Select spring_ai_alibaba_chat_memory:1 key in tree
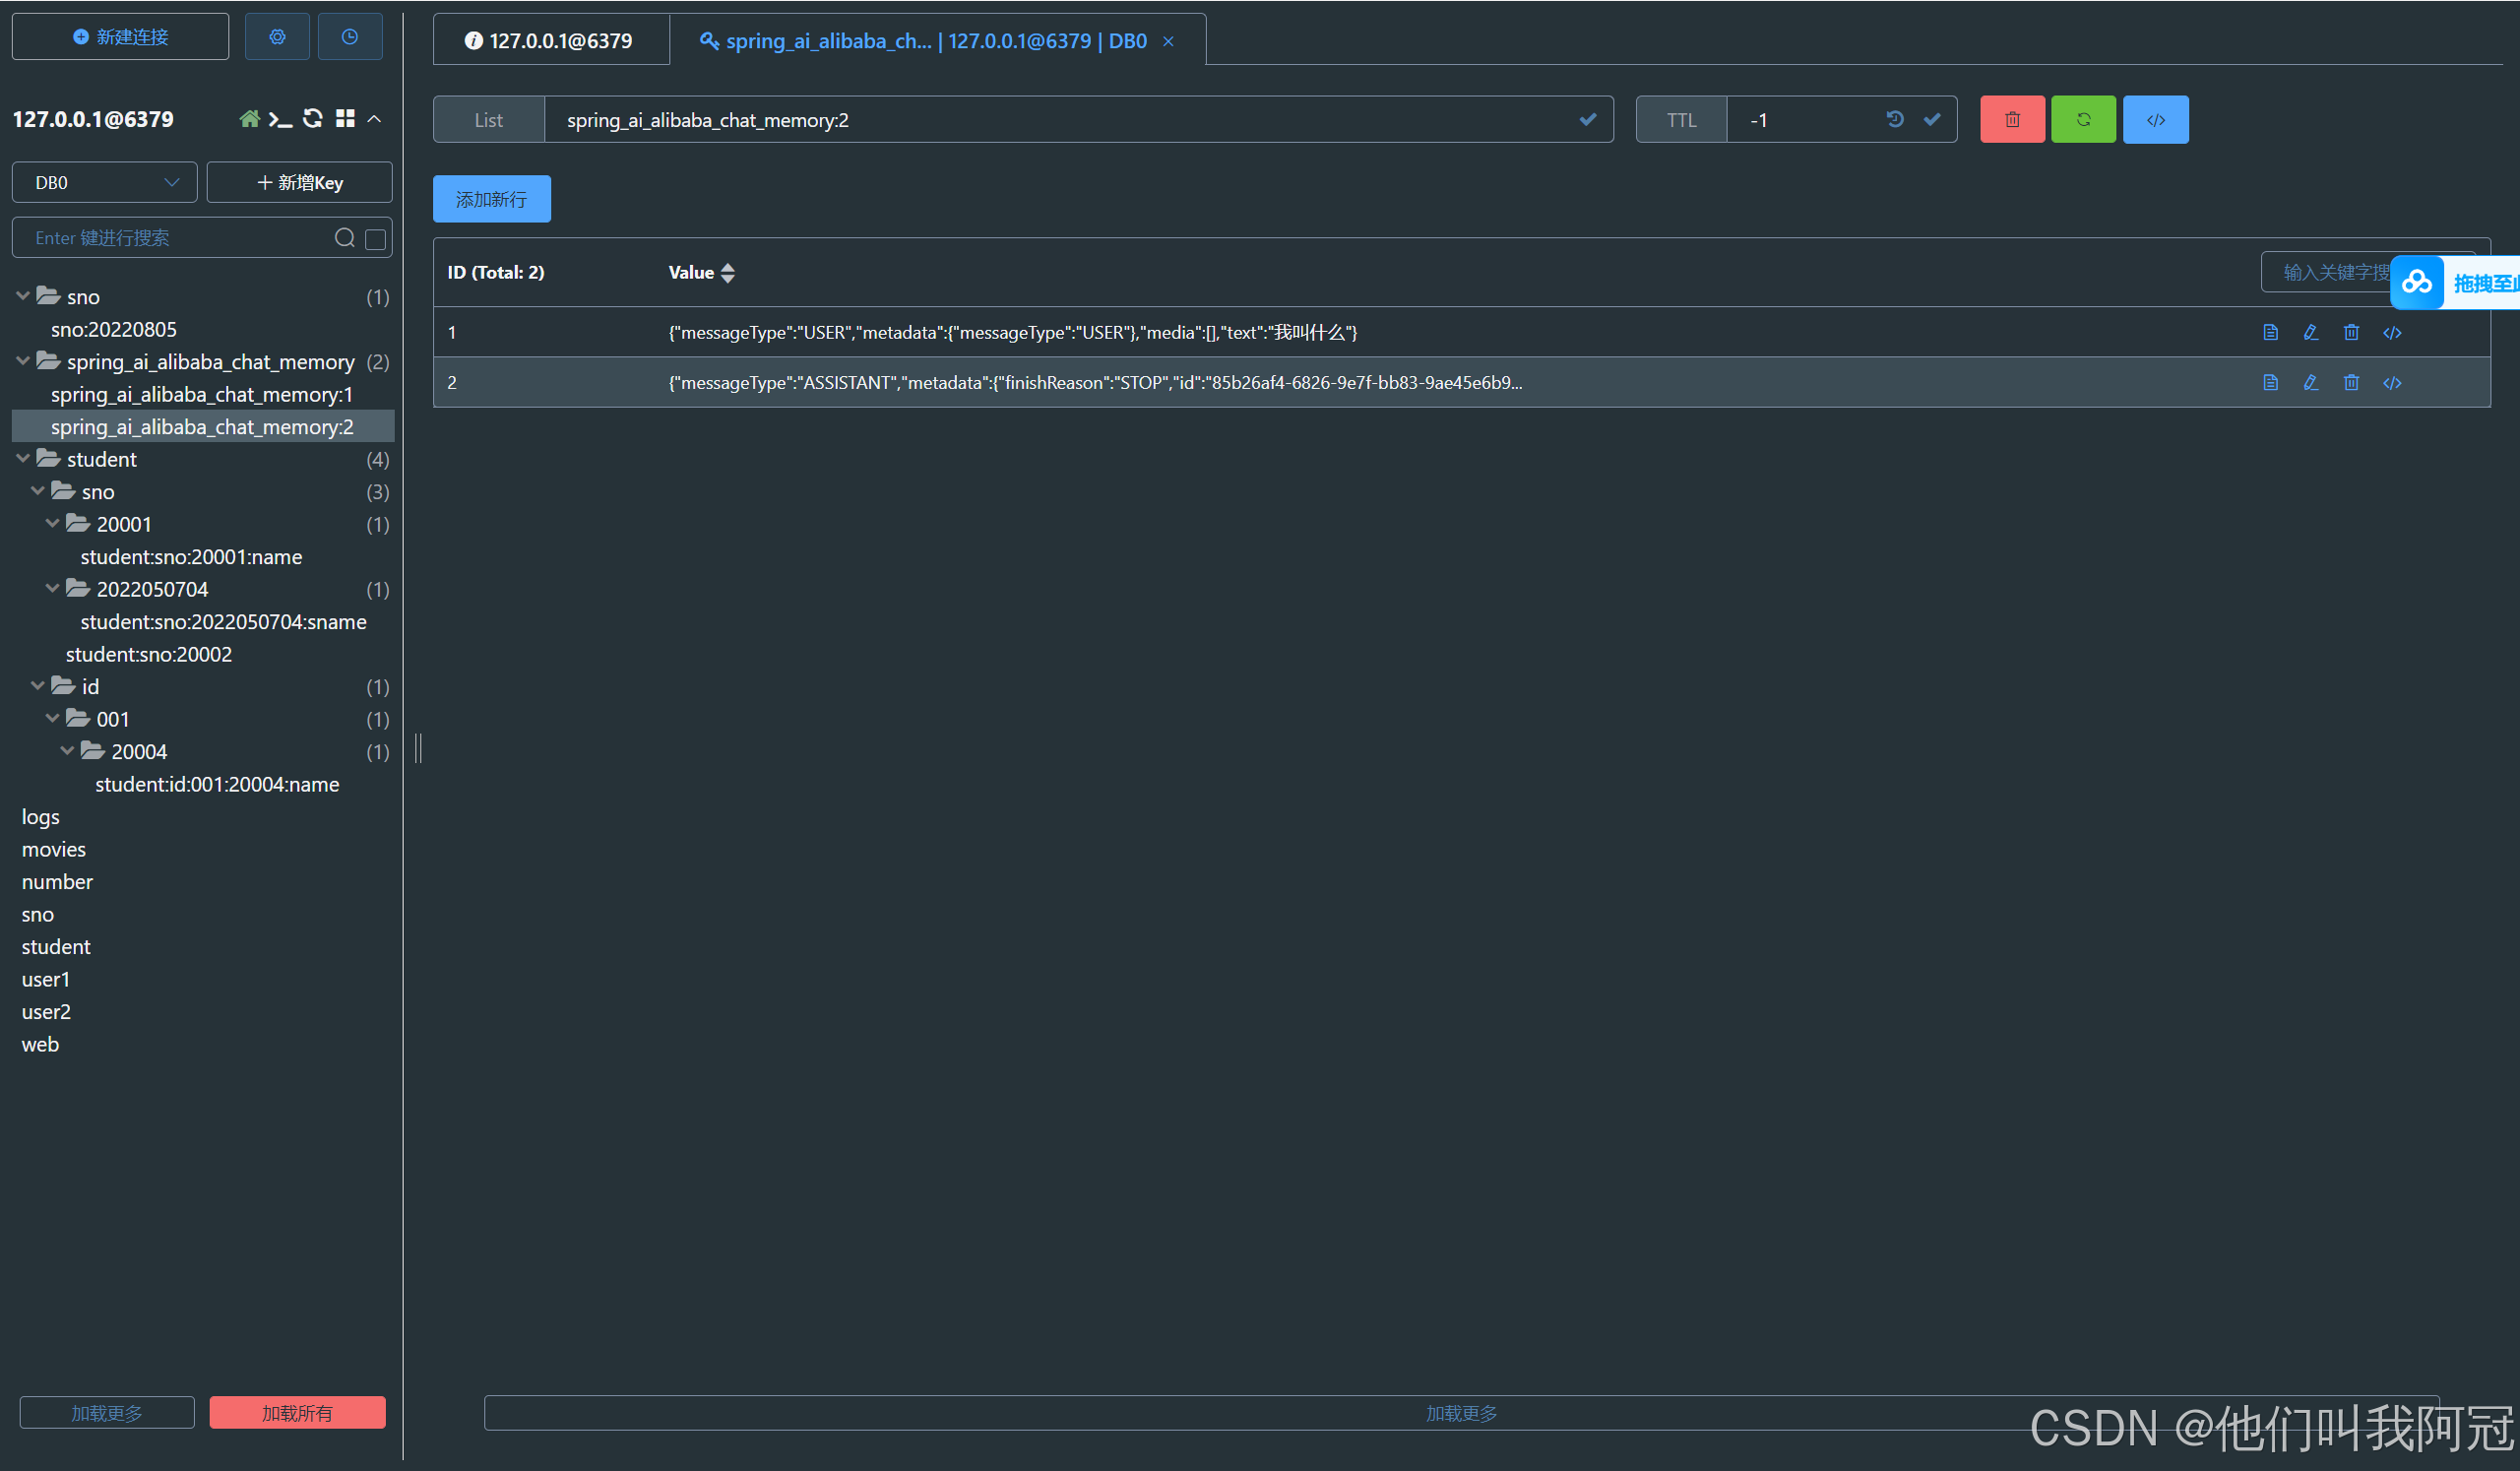 [202, 395]
